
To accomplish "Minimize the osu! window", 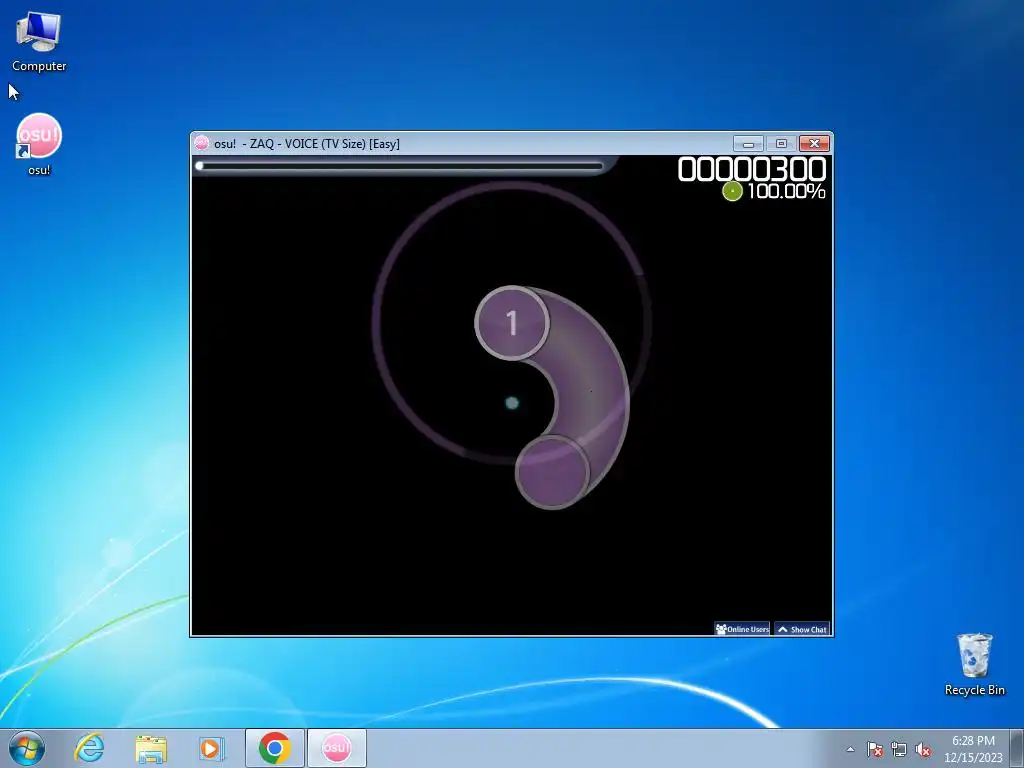I will tap(748, 143).
